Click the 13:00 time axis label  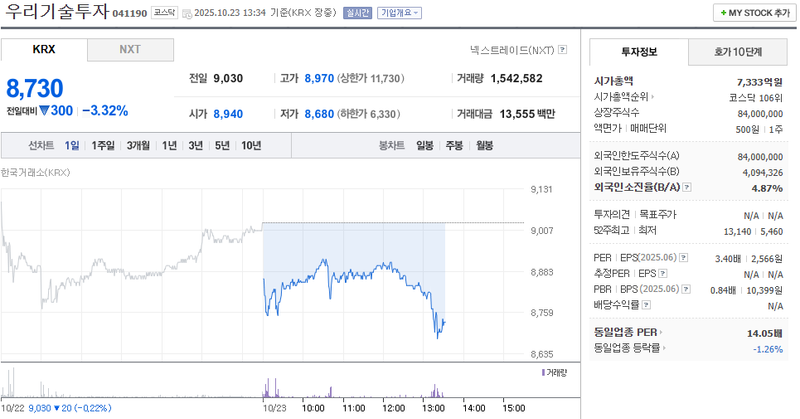pos(433,408)
